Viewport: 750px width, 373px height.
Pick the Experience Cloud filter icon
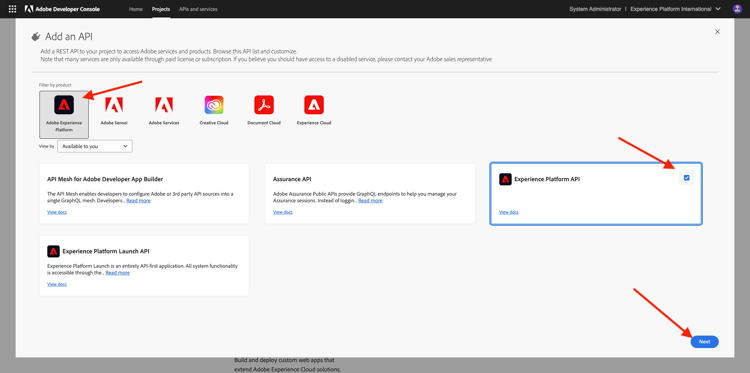pyautogui.click(x=314, y=105)
